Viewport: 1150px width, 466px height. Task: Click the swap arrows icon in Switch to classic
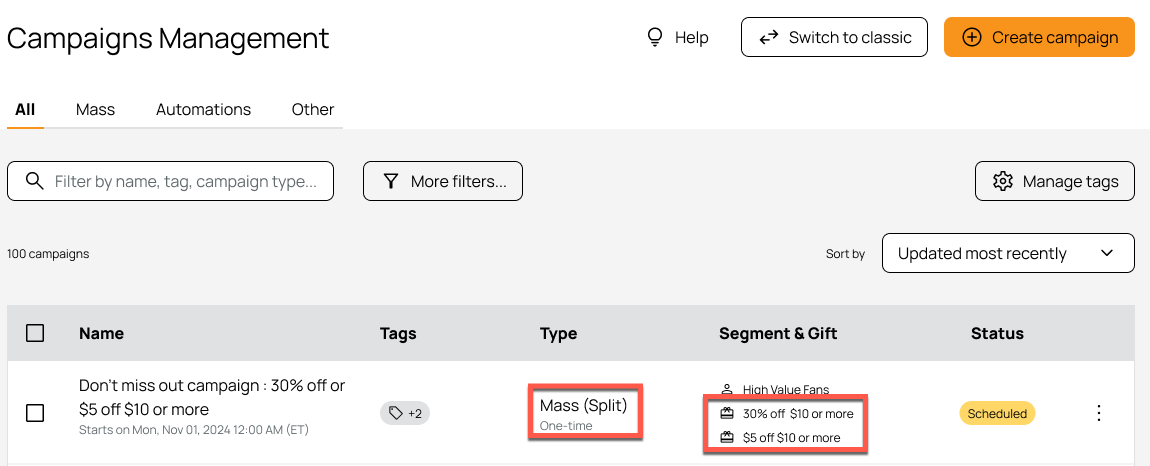769,37
